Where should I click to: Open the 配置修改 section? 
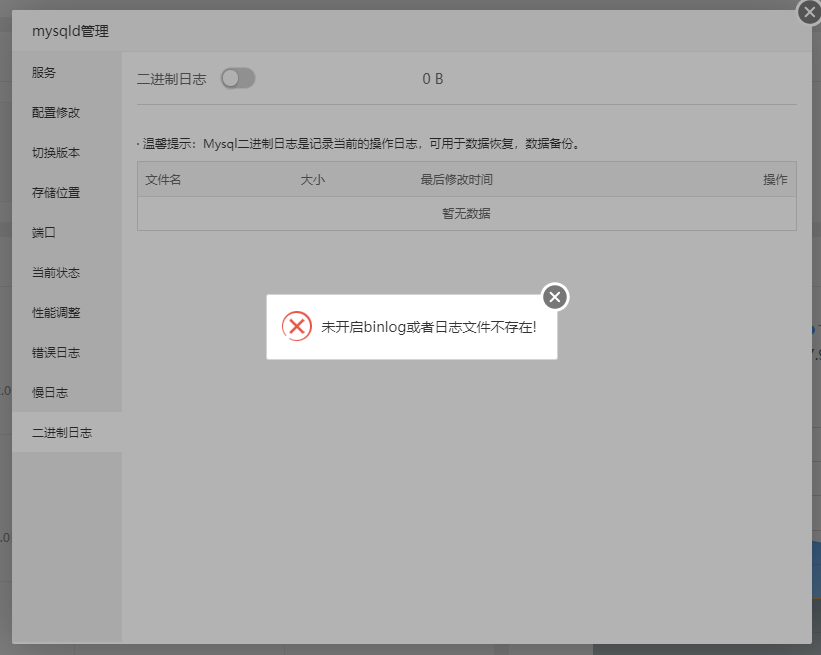pyautogui.click(x=56, y=112)
